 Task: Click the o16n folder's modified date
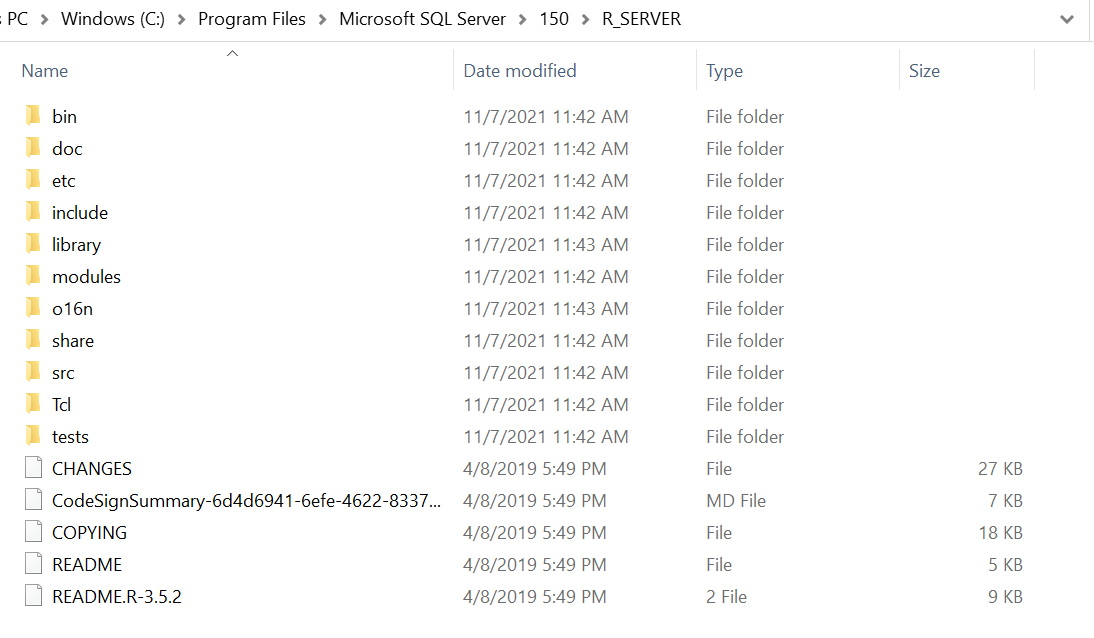click(x=546, y=309)
